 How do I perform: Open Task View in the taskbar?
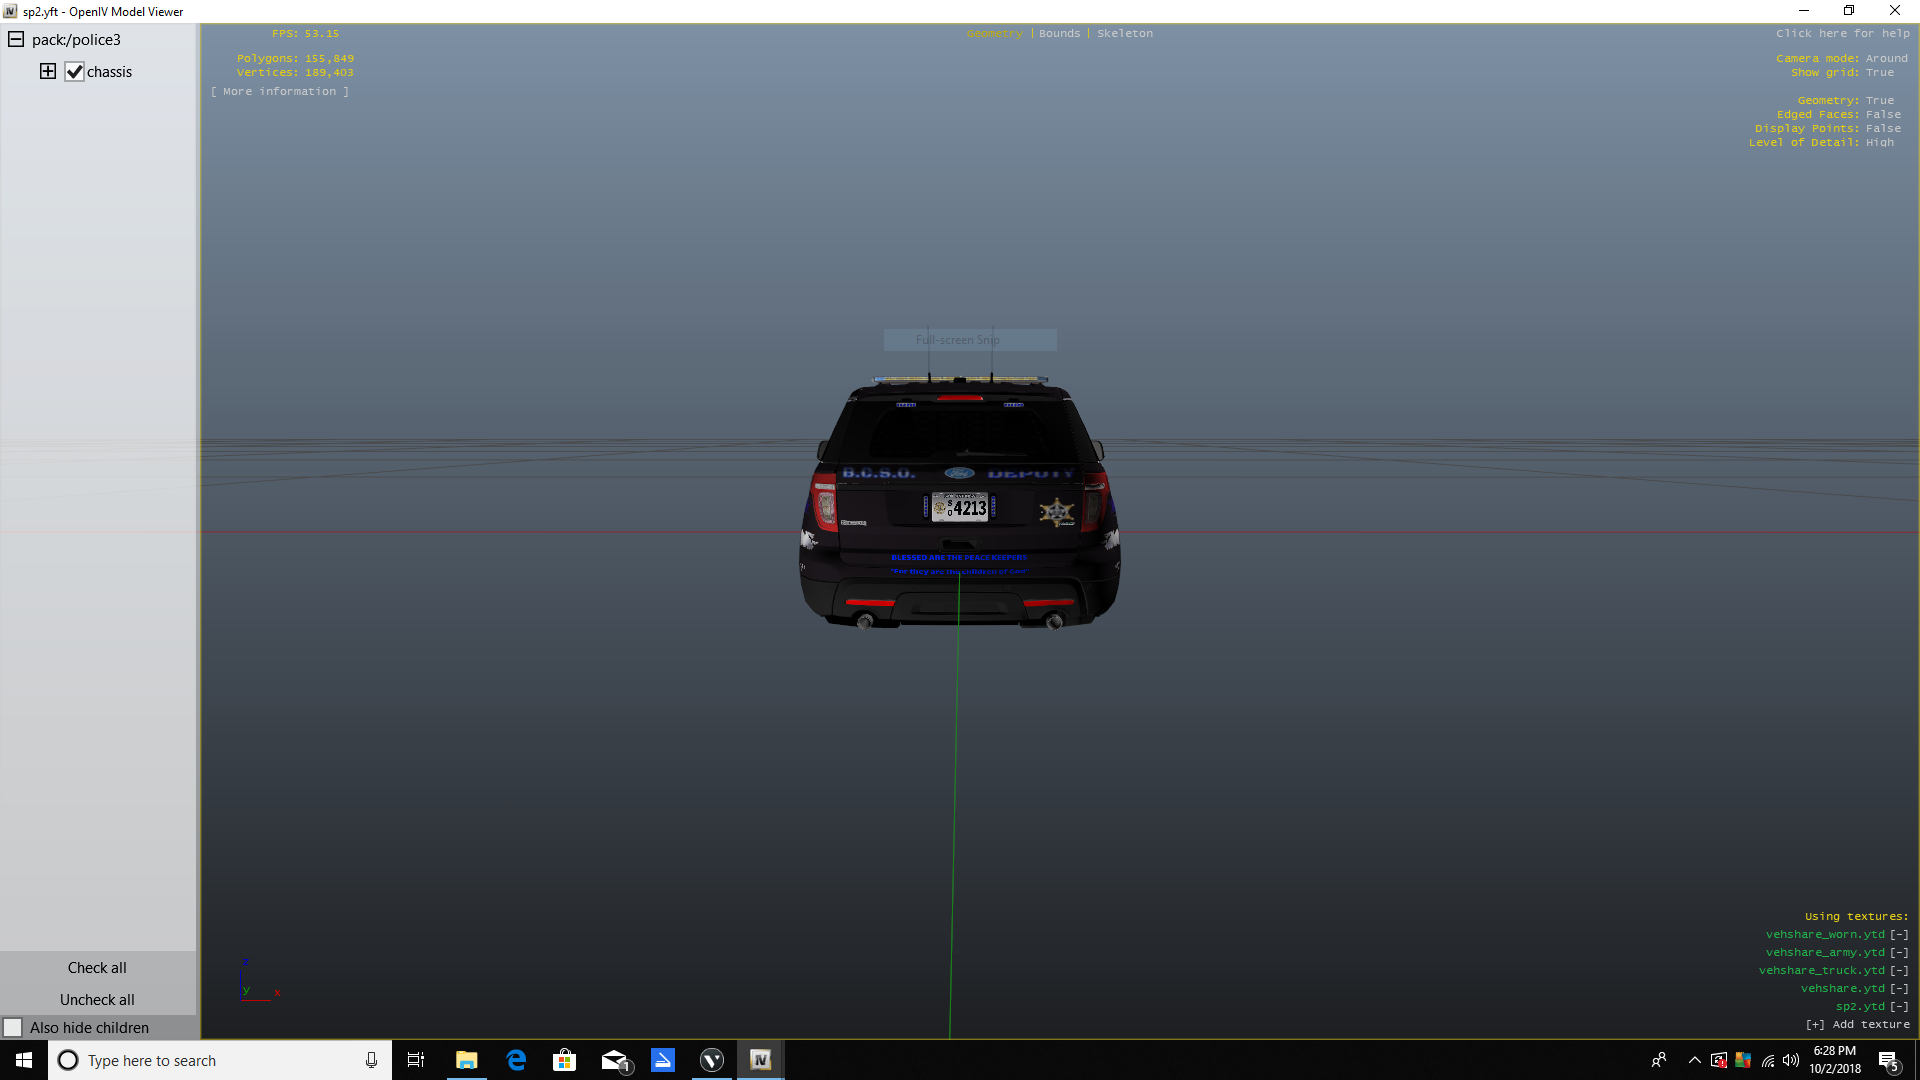coord(416,1060)
